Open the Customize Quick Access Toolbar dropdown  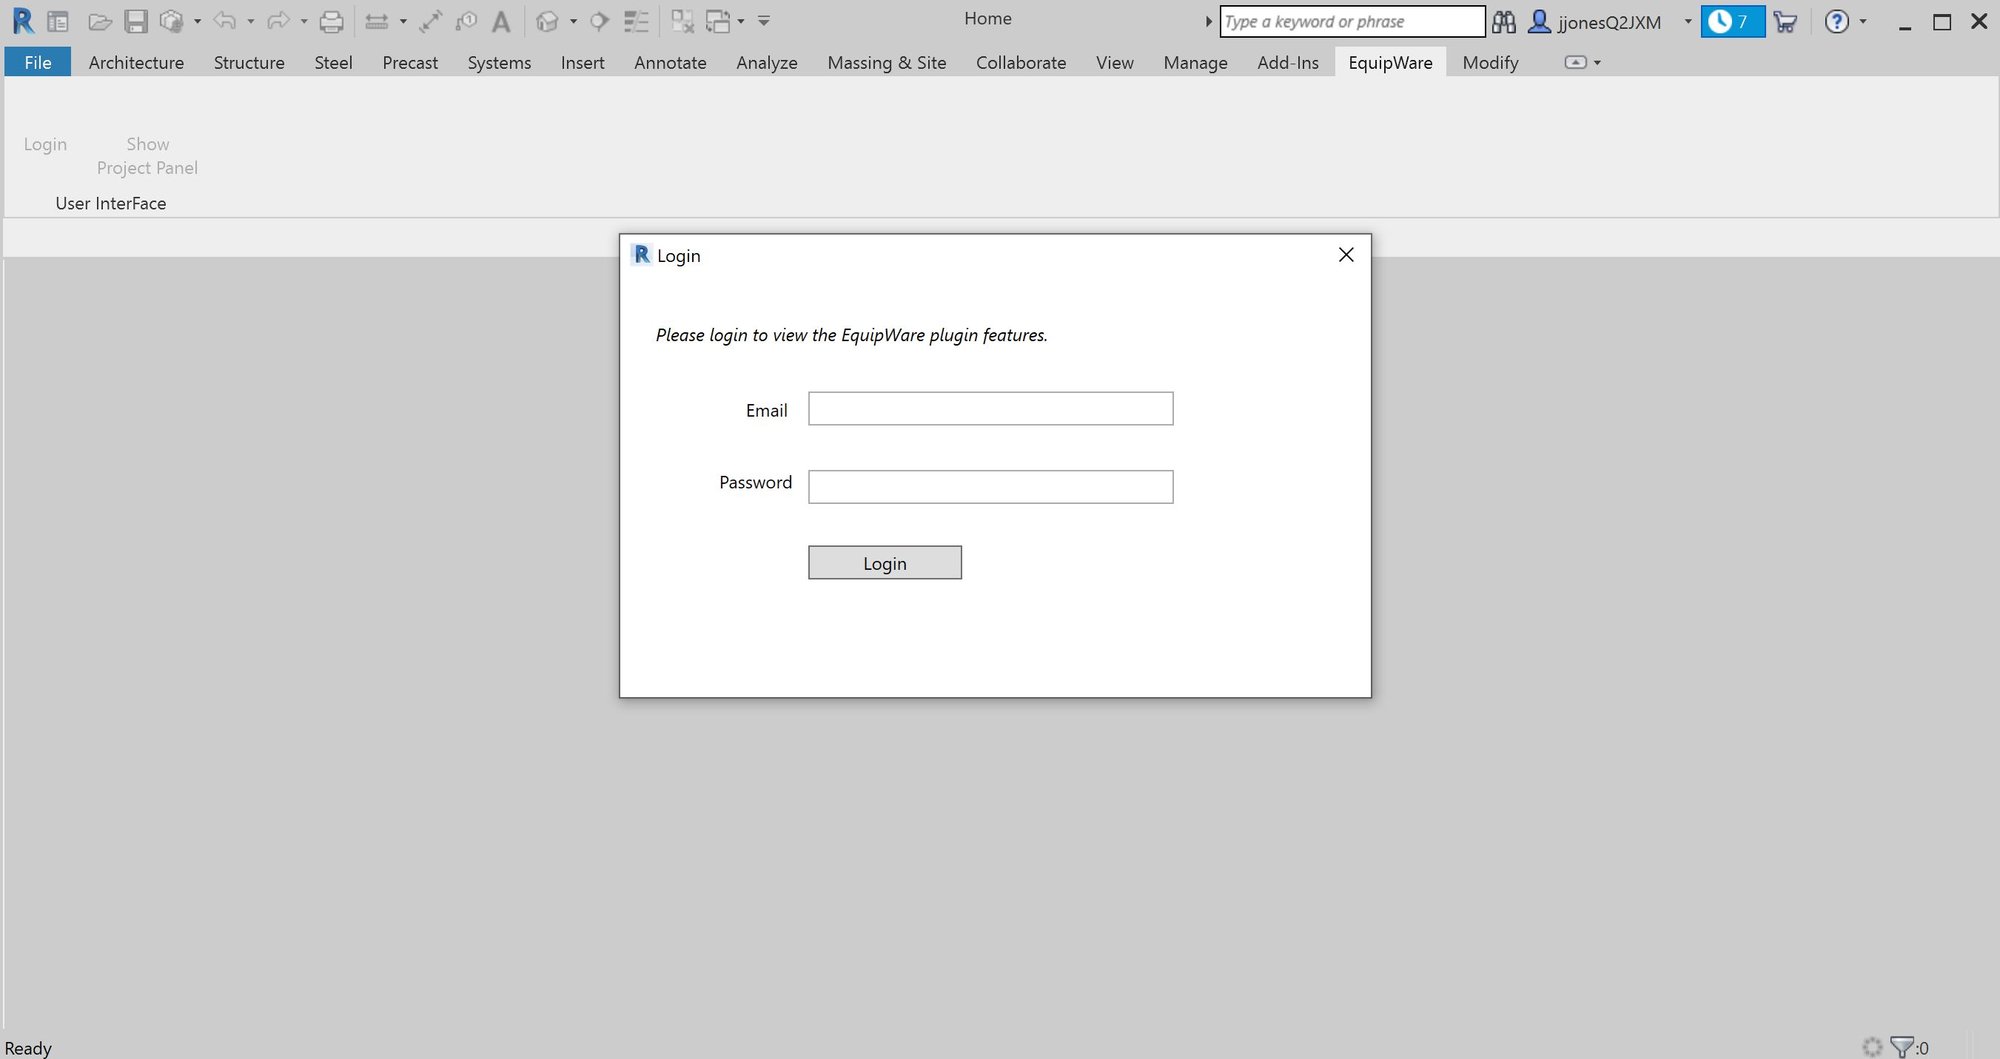(764, 21)
